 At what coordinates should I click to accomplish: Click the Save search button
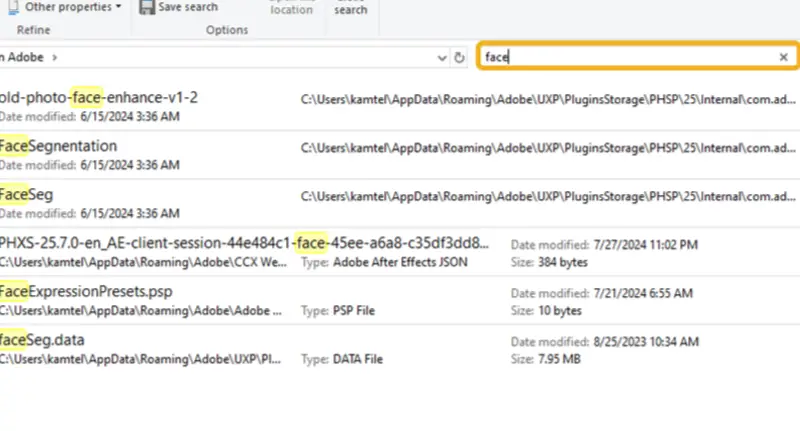179,7
